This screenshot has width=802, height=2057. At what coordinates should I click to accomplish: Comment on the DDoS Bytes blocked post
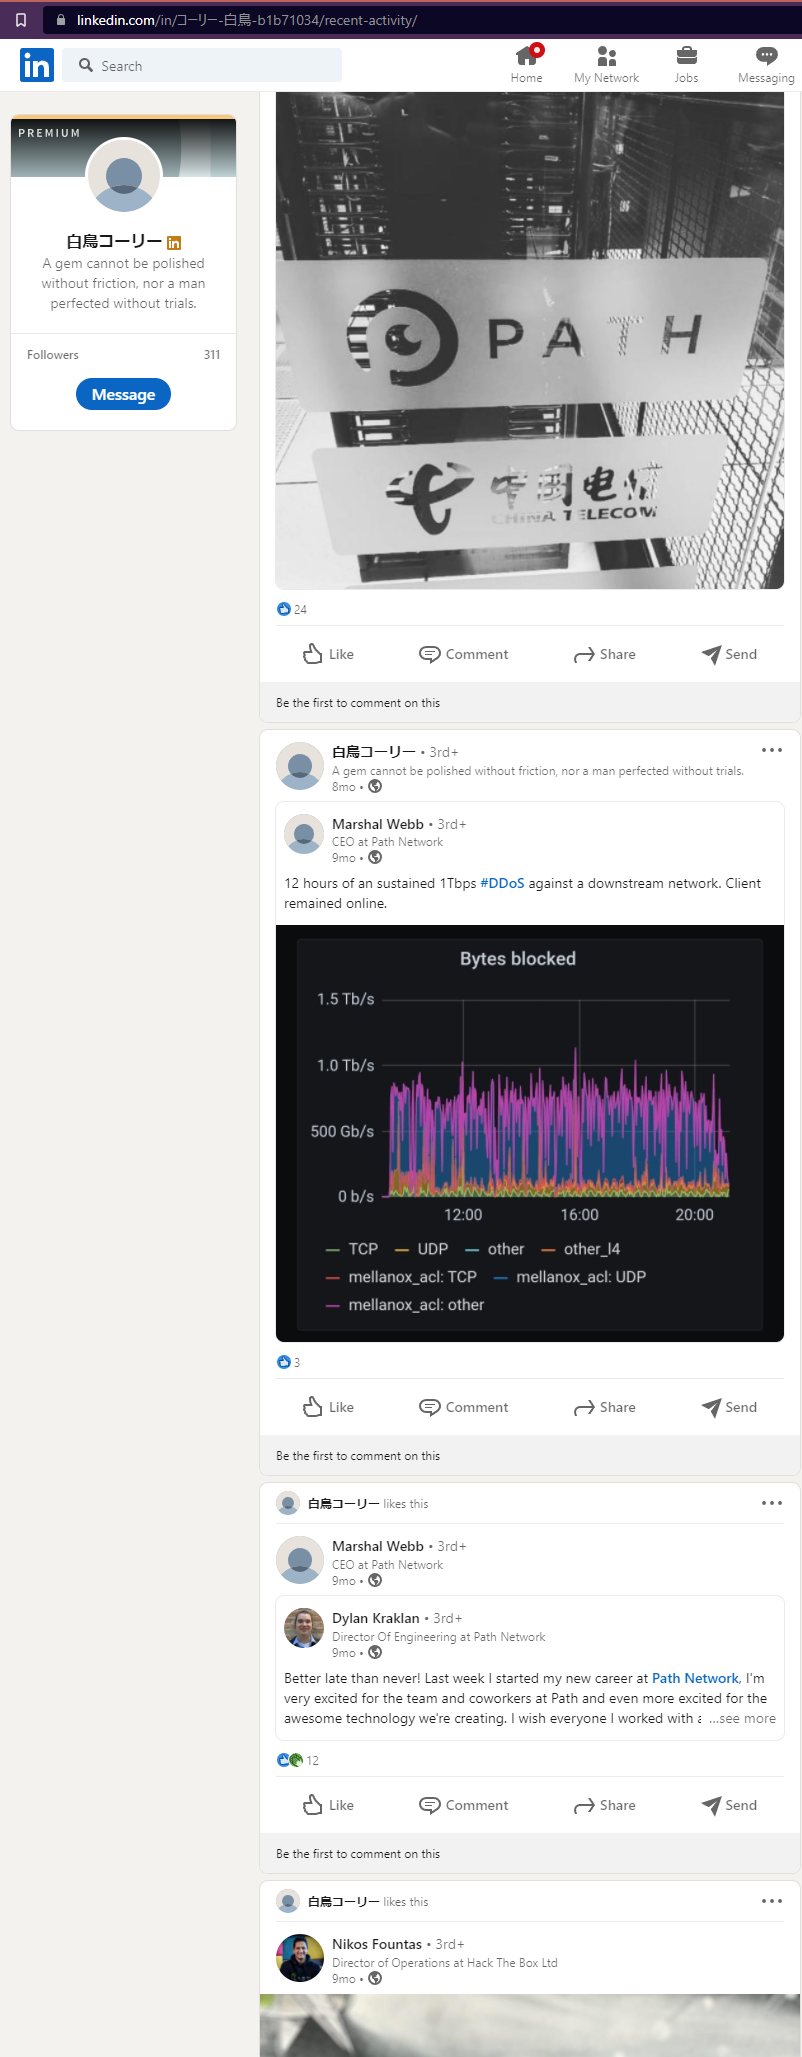[463, 1407]
